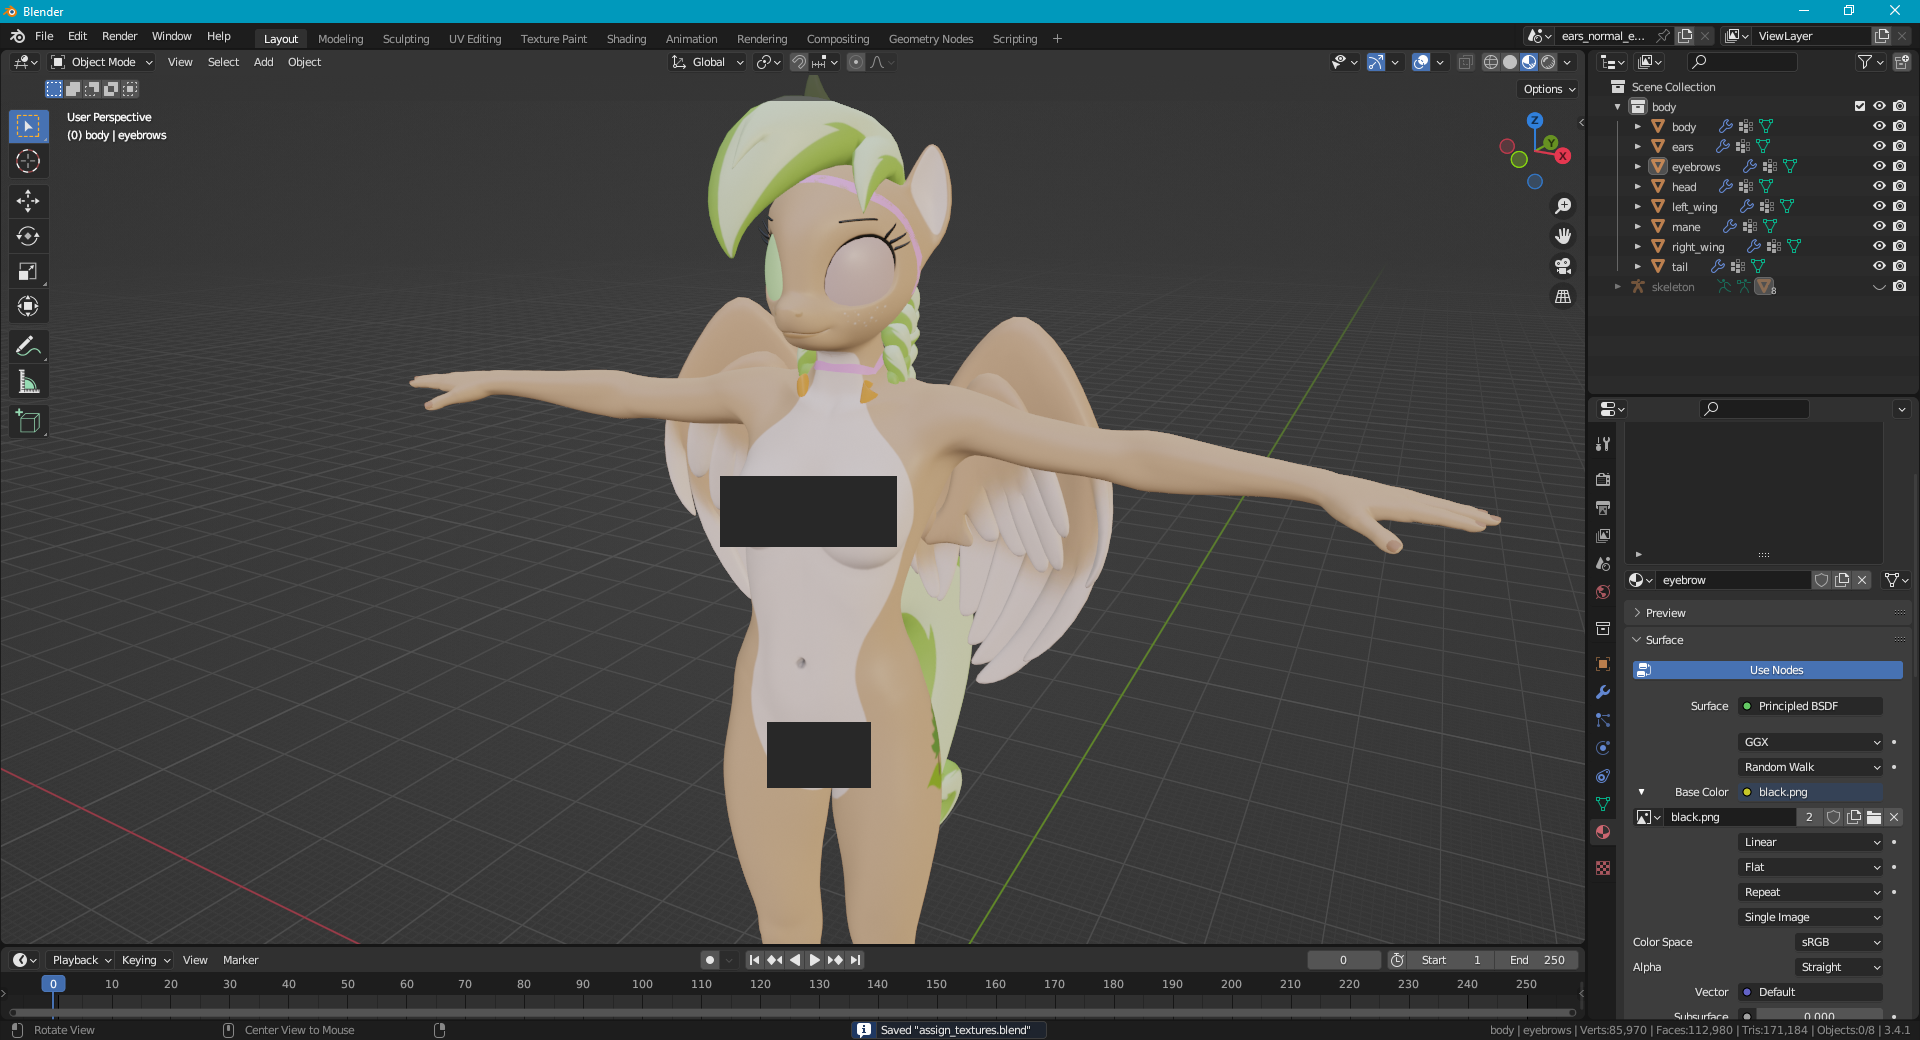Open the sRGB color space dropdown
Viewport: 1920px width, 1040px height.
(1839, 942)
